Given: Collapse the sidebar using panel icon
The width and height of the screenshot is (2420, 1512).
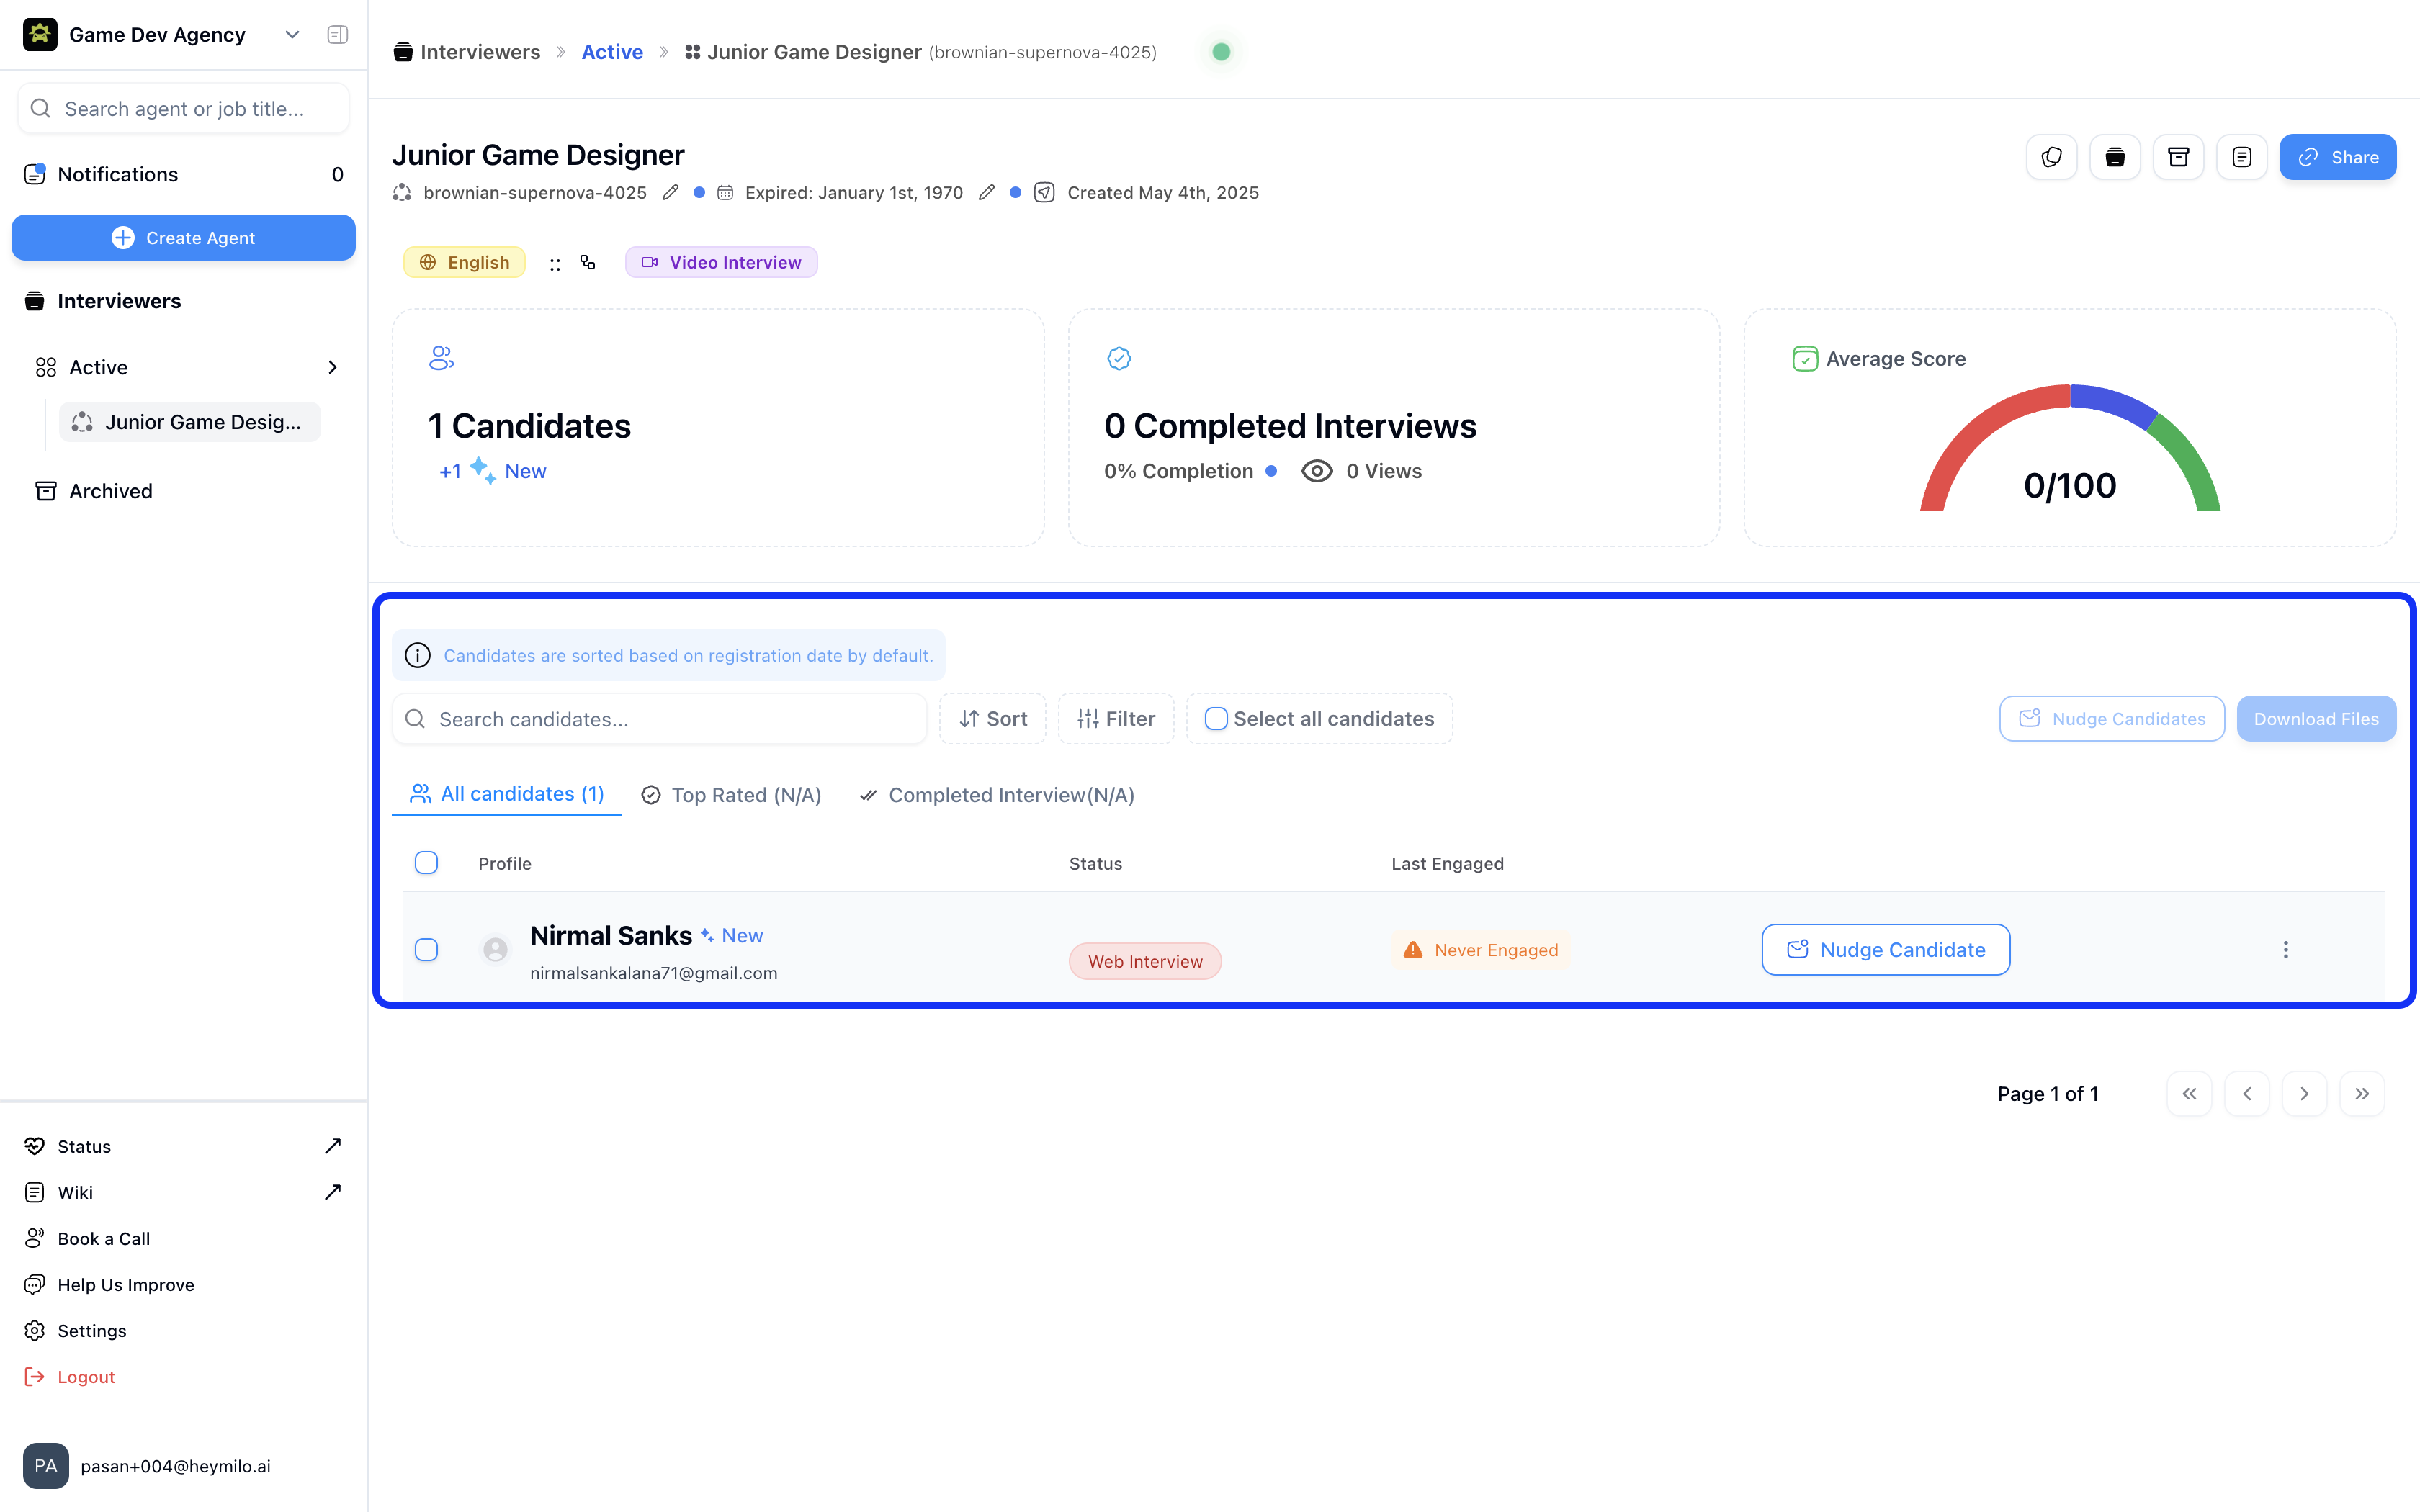Looking at the screenshot, I should point(337,35).
